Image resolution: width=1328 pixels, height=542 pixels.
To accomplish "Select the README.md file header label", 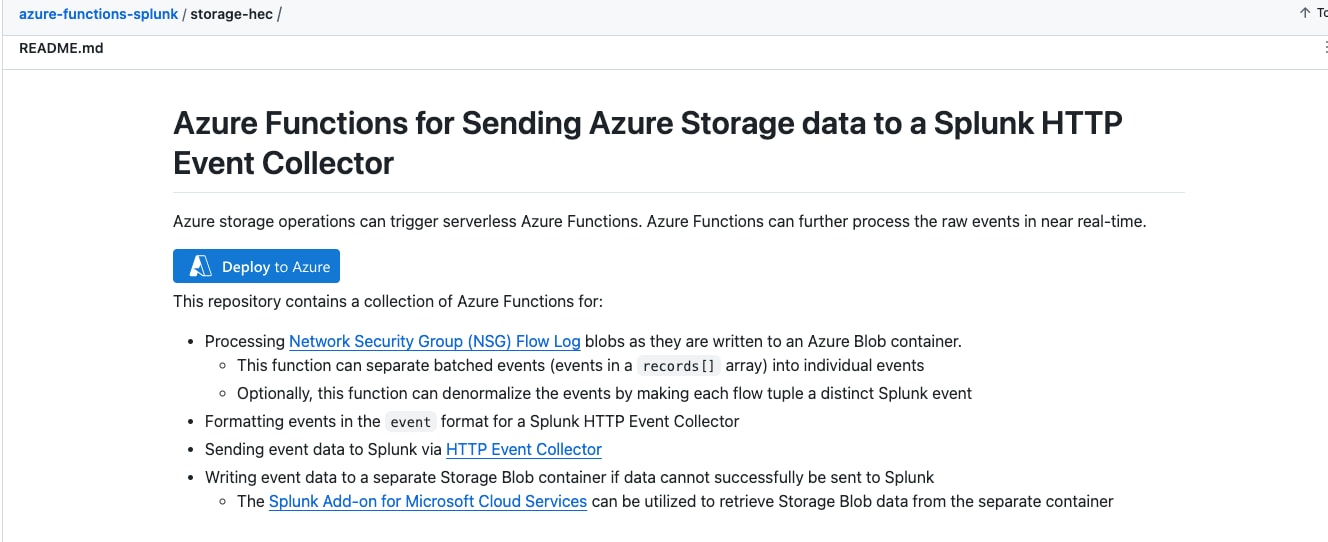I will pos(61,48).
